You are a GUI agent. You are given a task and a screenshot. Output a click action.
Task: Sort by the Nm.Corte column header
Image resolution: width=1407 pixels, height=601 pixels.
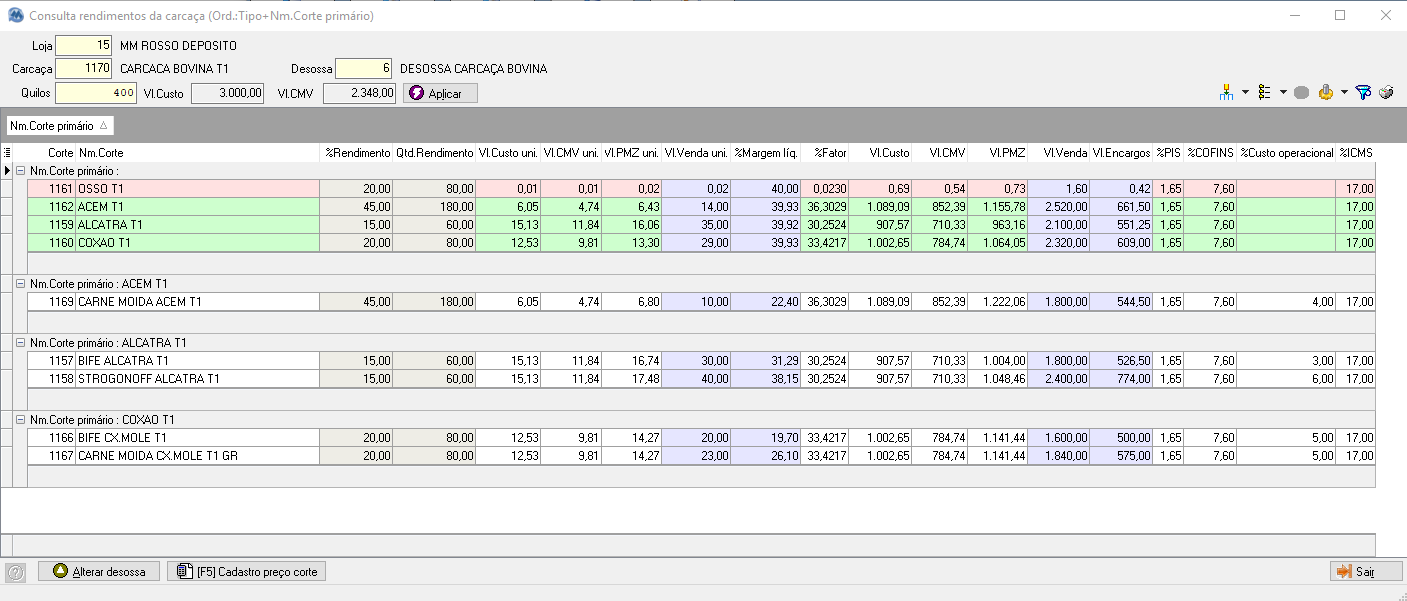[198, 153]
